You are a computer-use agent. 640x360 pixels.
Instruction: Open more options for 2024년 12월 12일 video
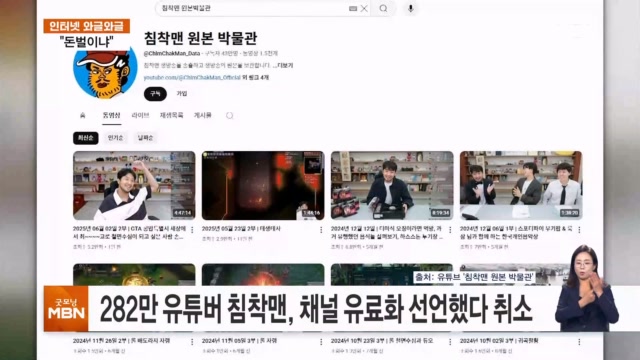(x=450, y=230)
